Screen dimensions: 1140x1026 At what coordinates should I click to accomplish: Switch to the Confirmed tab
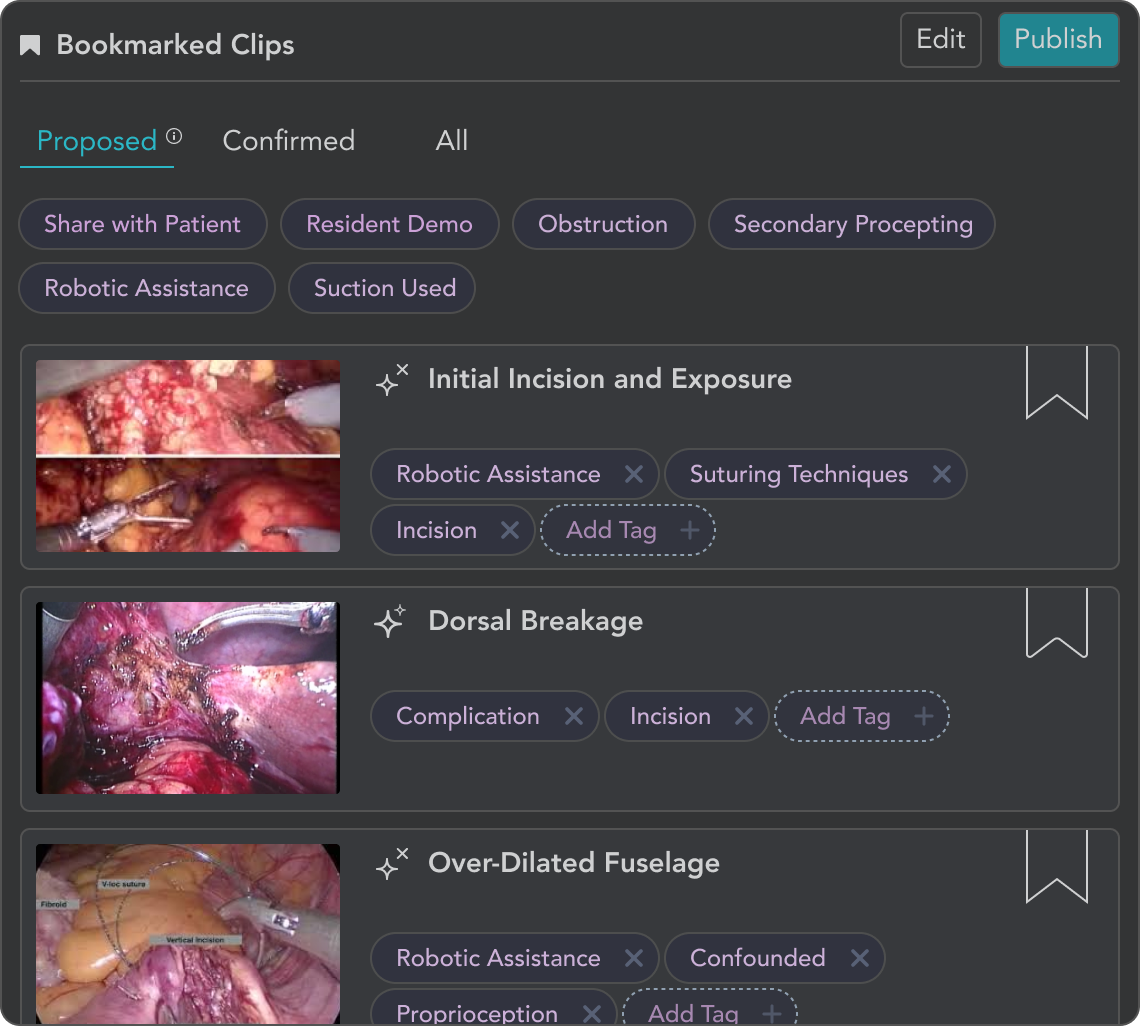coord(289,141)
